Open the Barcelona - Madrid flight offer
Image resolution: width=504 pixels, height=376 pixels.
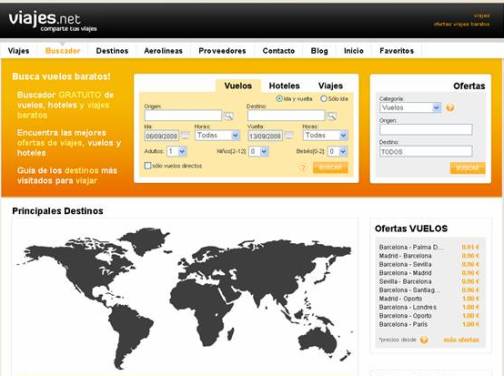coord(405,273)
